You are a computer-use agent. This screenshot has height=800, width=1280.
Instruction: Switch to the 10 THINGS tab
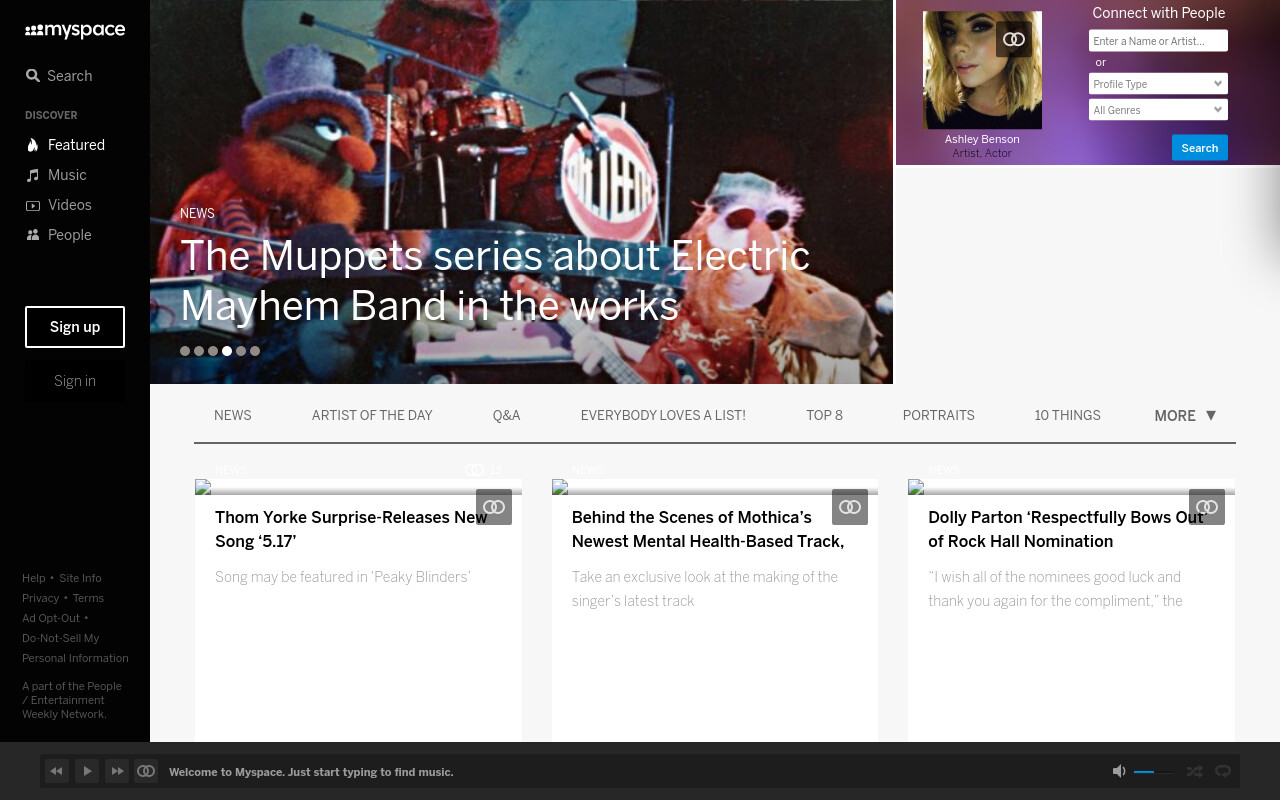click(x=1068, y=415)
